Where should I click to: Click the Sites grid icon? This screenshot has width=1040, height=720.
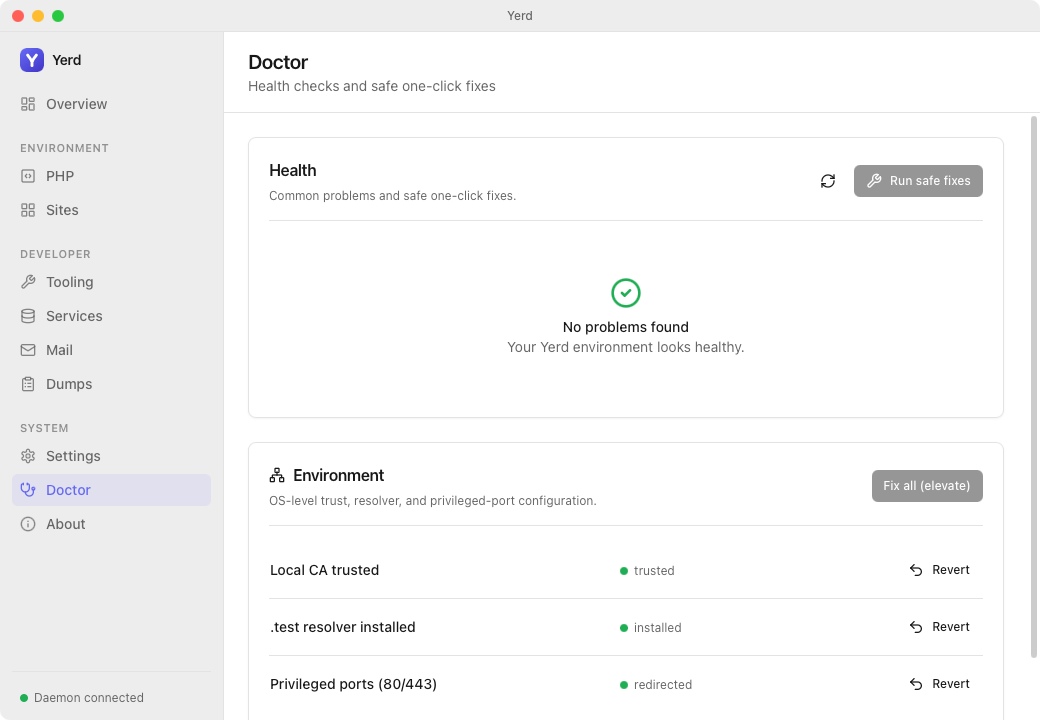pos(28,210)
